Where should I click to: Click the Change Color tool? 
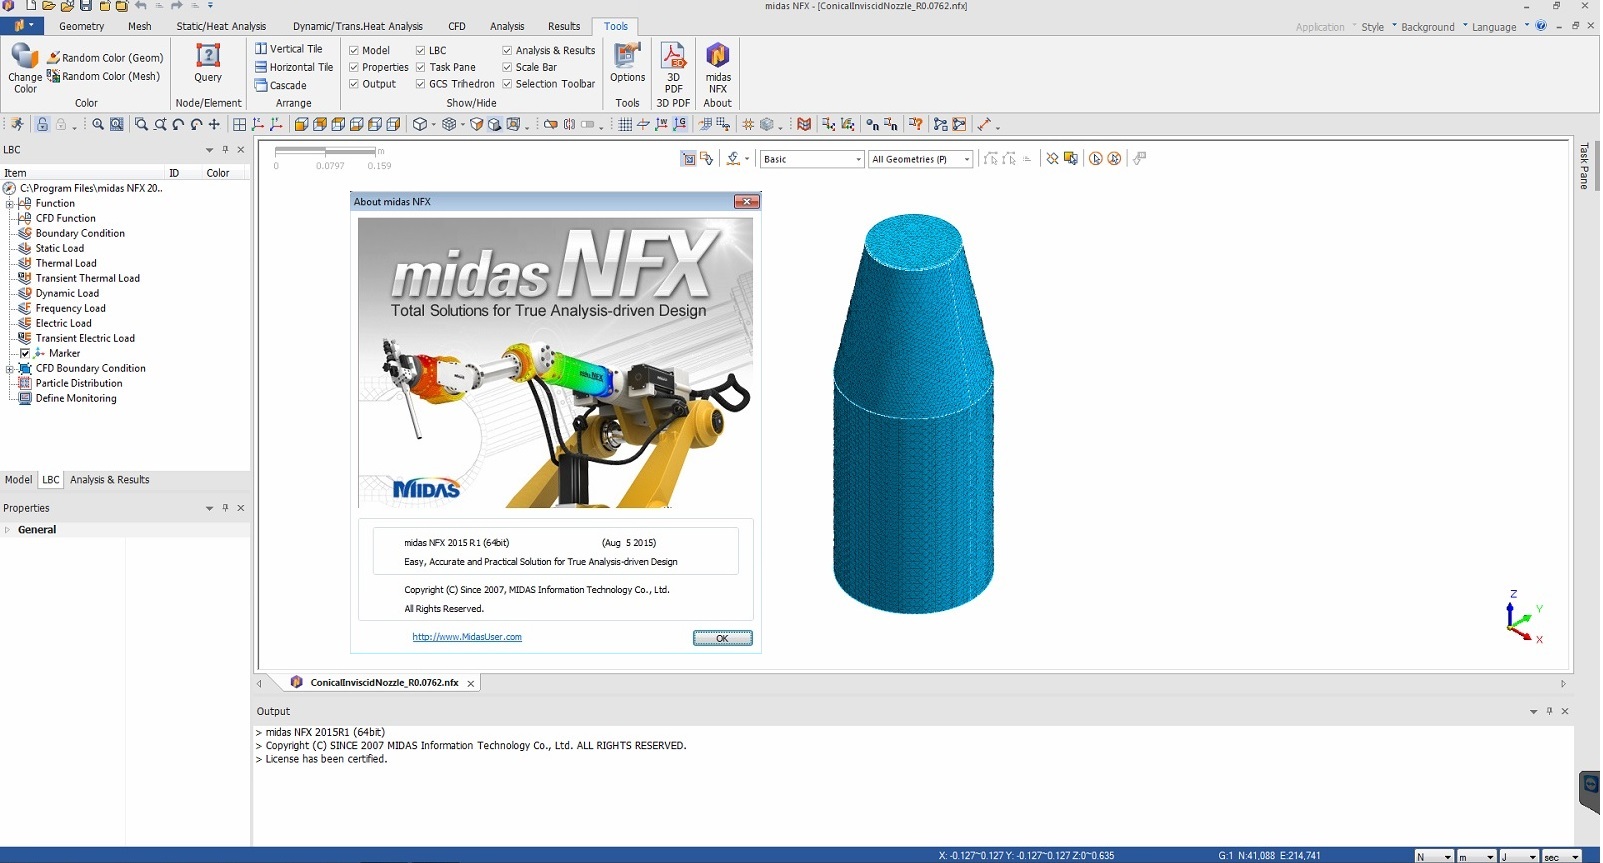point(25,68)
